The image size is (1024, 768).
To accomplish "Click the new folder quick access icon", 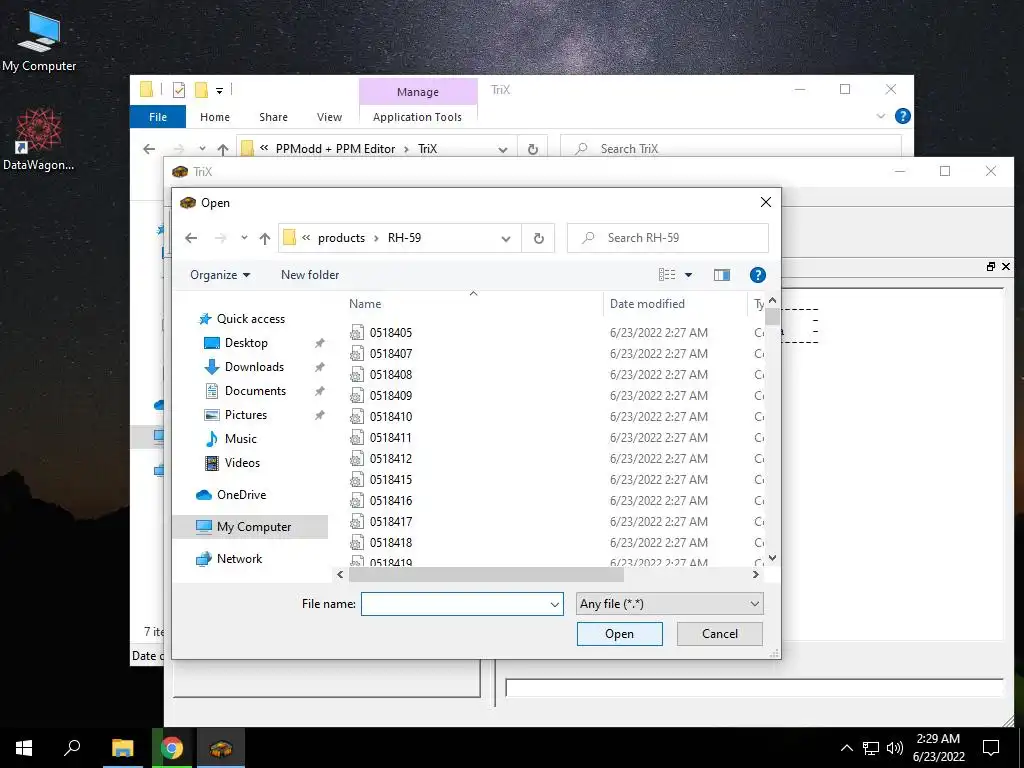I will [201, 90].
